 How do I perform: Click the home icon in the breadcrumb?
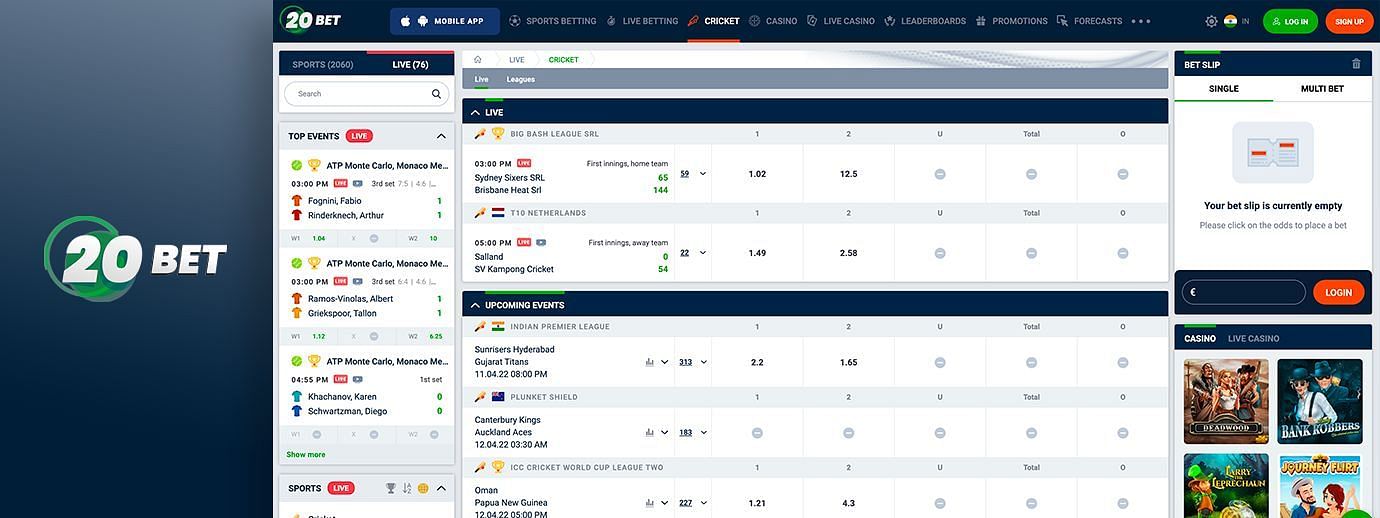pos(478,60)
